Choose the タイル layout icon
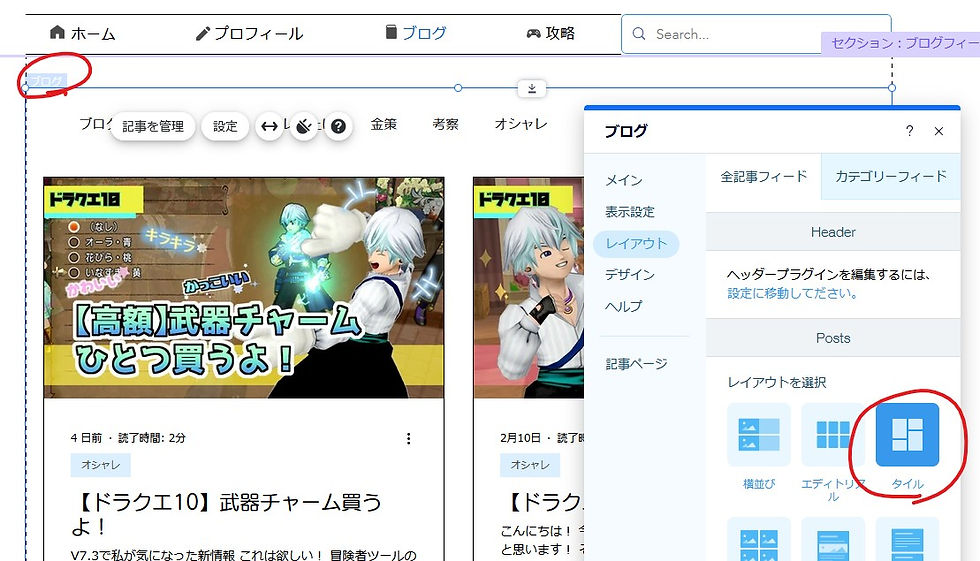This screenshot has height=561, width=980. coord(908,435)
